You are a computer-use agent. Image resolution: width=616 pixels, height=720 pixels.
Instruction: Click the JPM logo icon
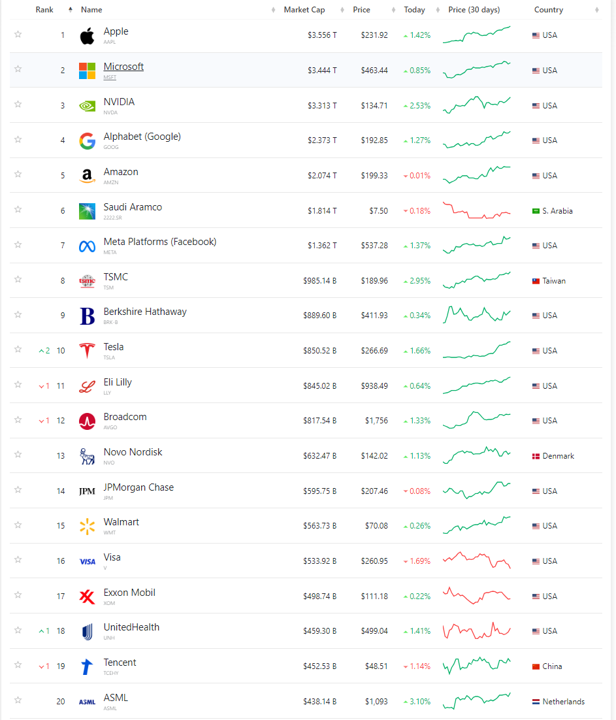point(87,491)
